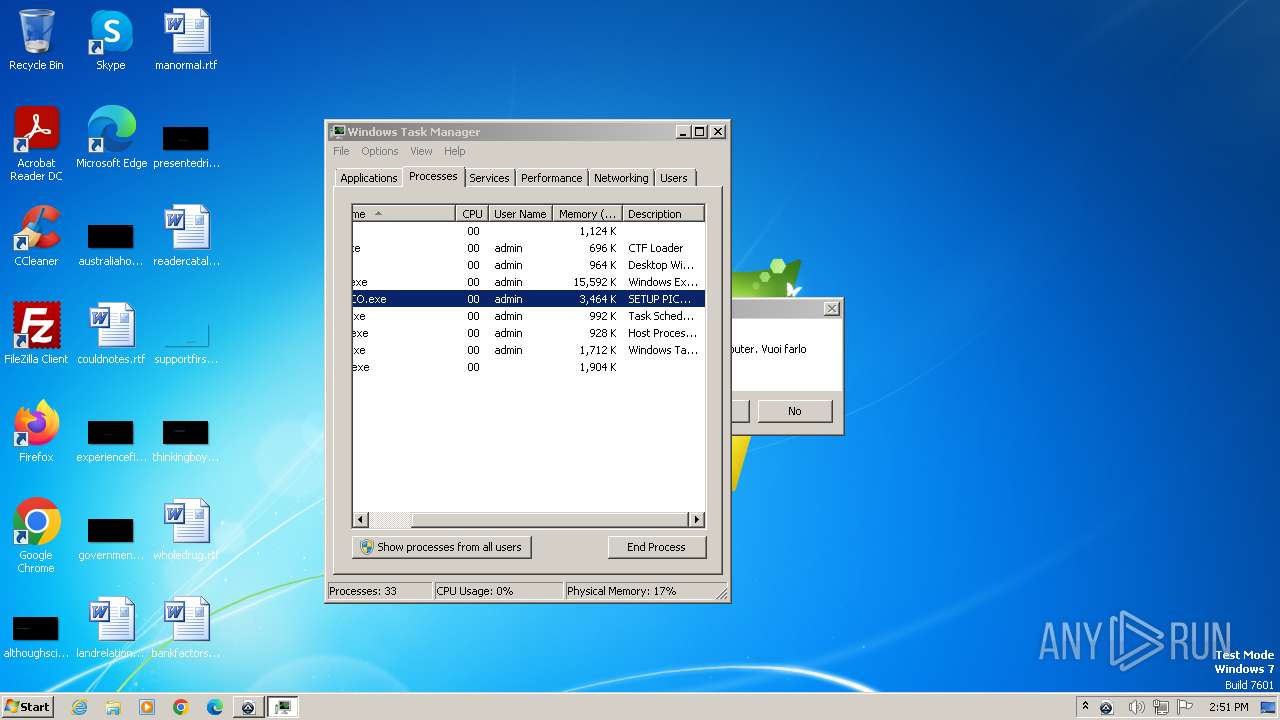Viewport: 1280px width, 720px height.
Task: Switch to the Applications tab
Action: 369,178
